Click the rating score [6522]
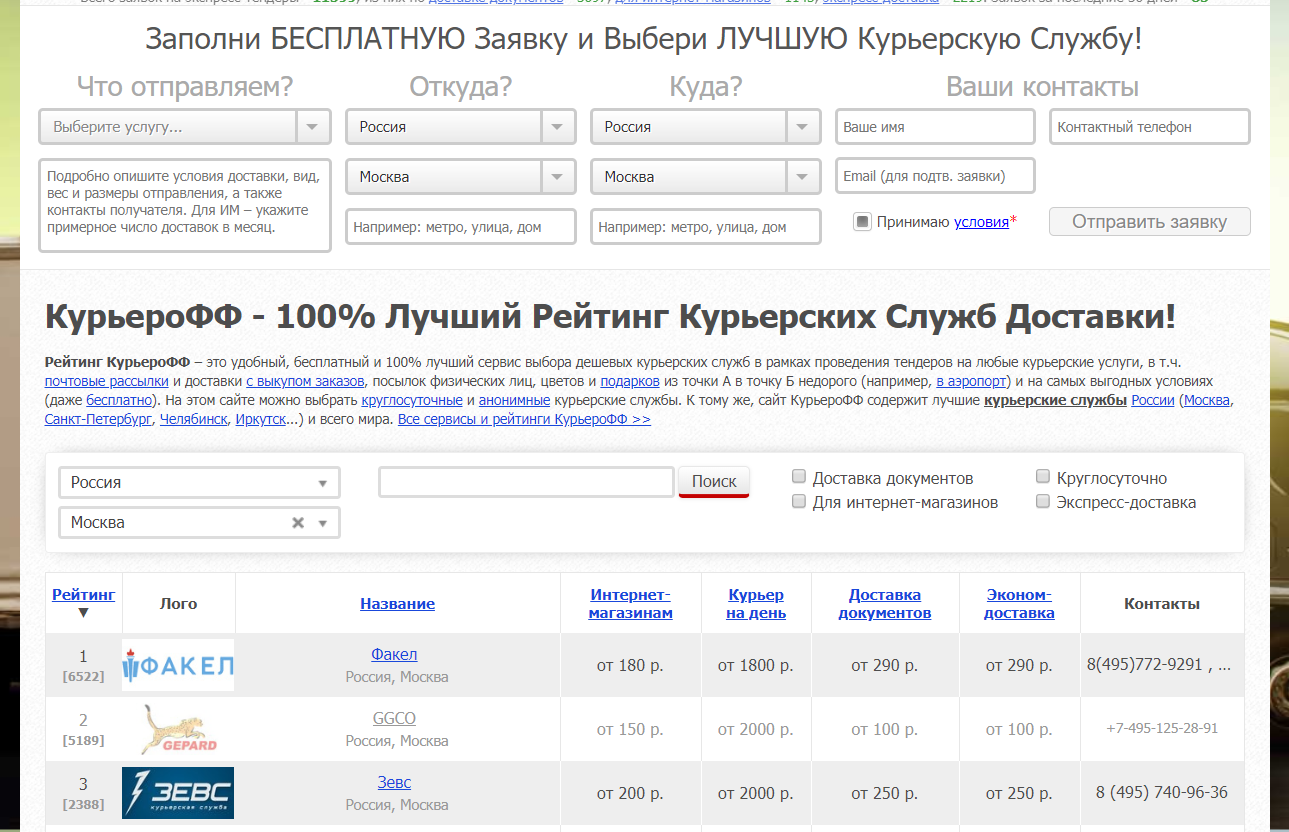The width and height of the screenshot is (1289, 832). [x=83, y=677]
